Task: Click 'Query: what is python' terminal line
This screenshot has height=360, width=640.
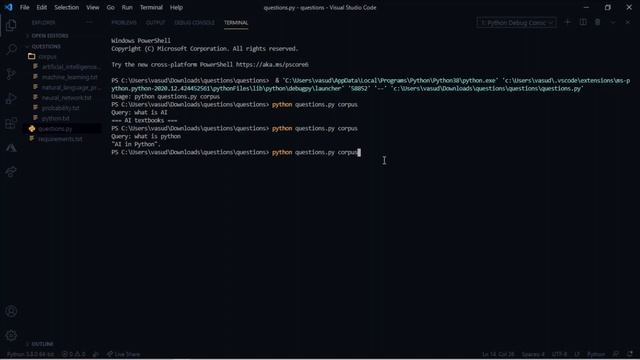Action: [x=146, y=136]
